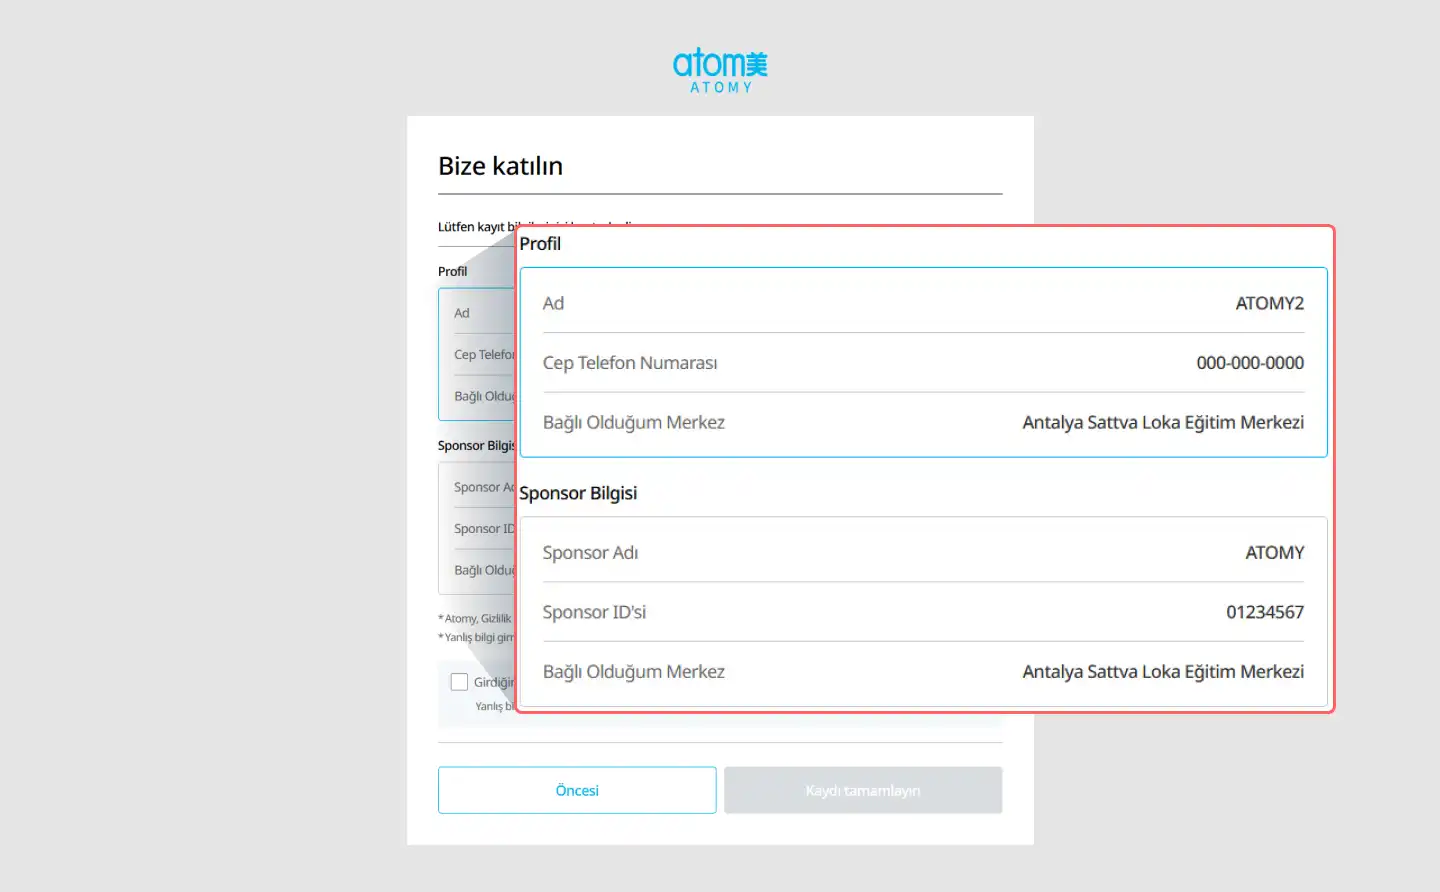1440x892 pixels.
Task: Click the Profil section's Antalya Sattva Loka value
Action: 1162,423
